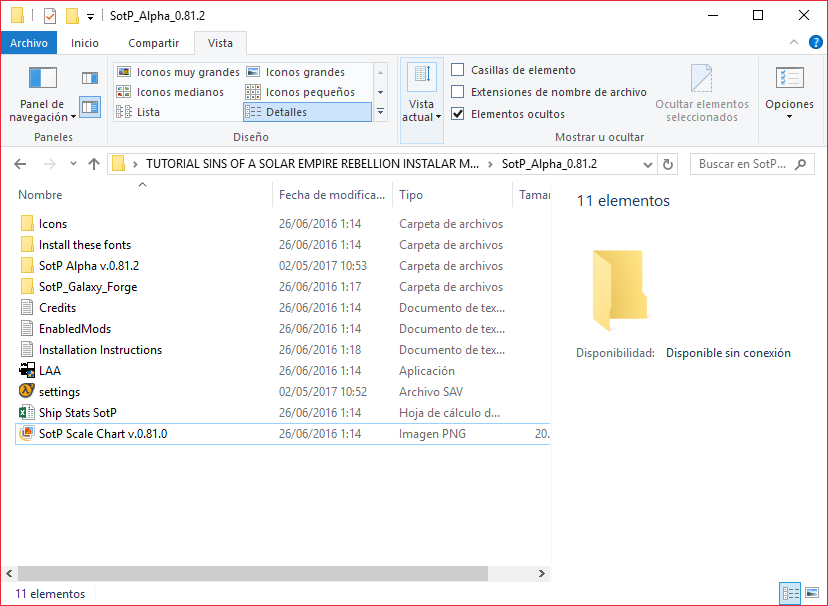Select the SotP Scale Chart v.0.81.0 image
The width and height of the screenshot is (828, 606).
[x=283, y=434]
